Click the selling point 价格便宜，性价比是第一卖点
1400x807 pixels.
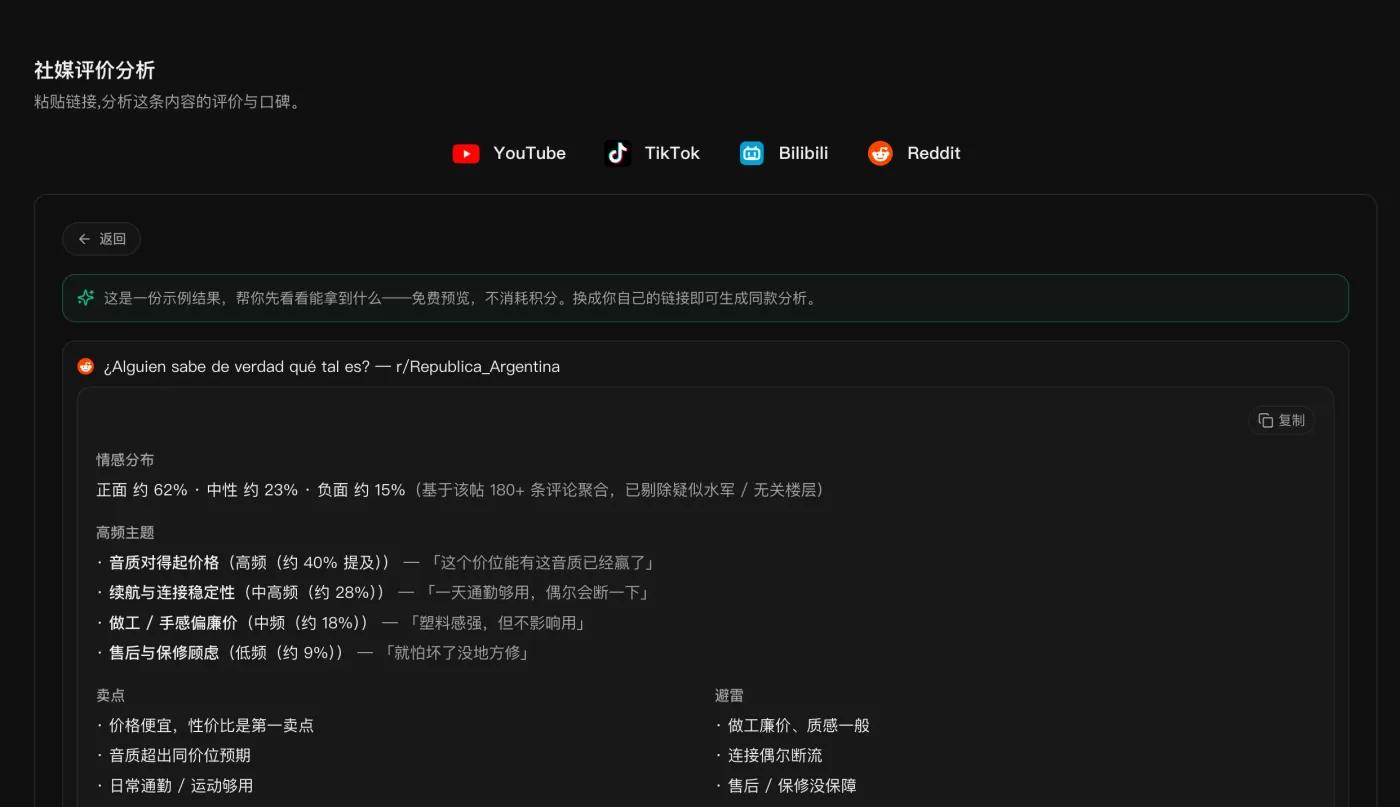point(205,726)
